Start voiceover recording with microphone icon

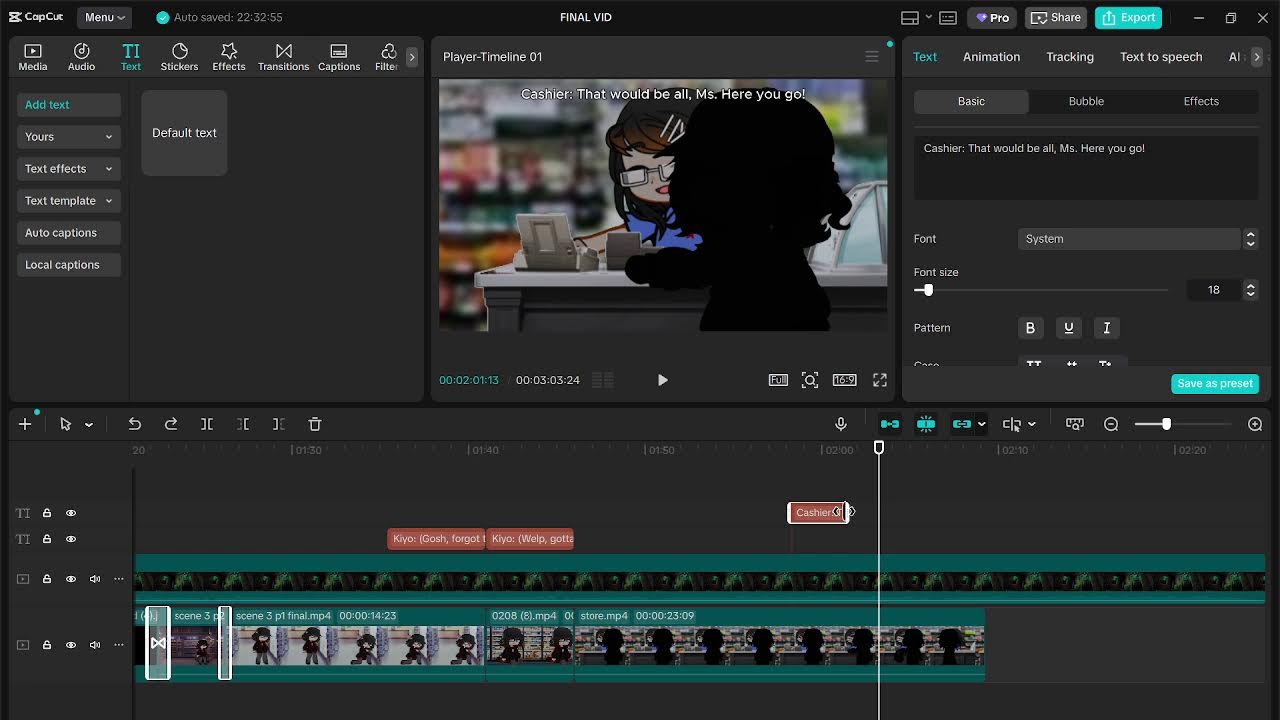coord(841,424)
